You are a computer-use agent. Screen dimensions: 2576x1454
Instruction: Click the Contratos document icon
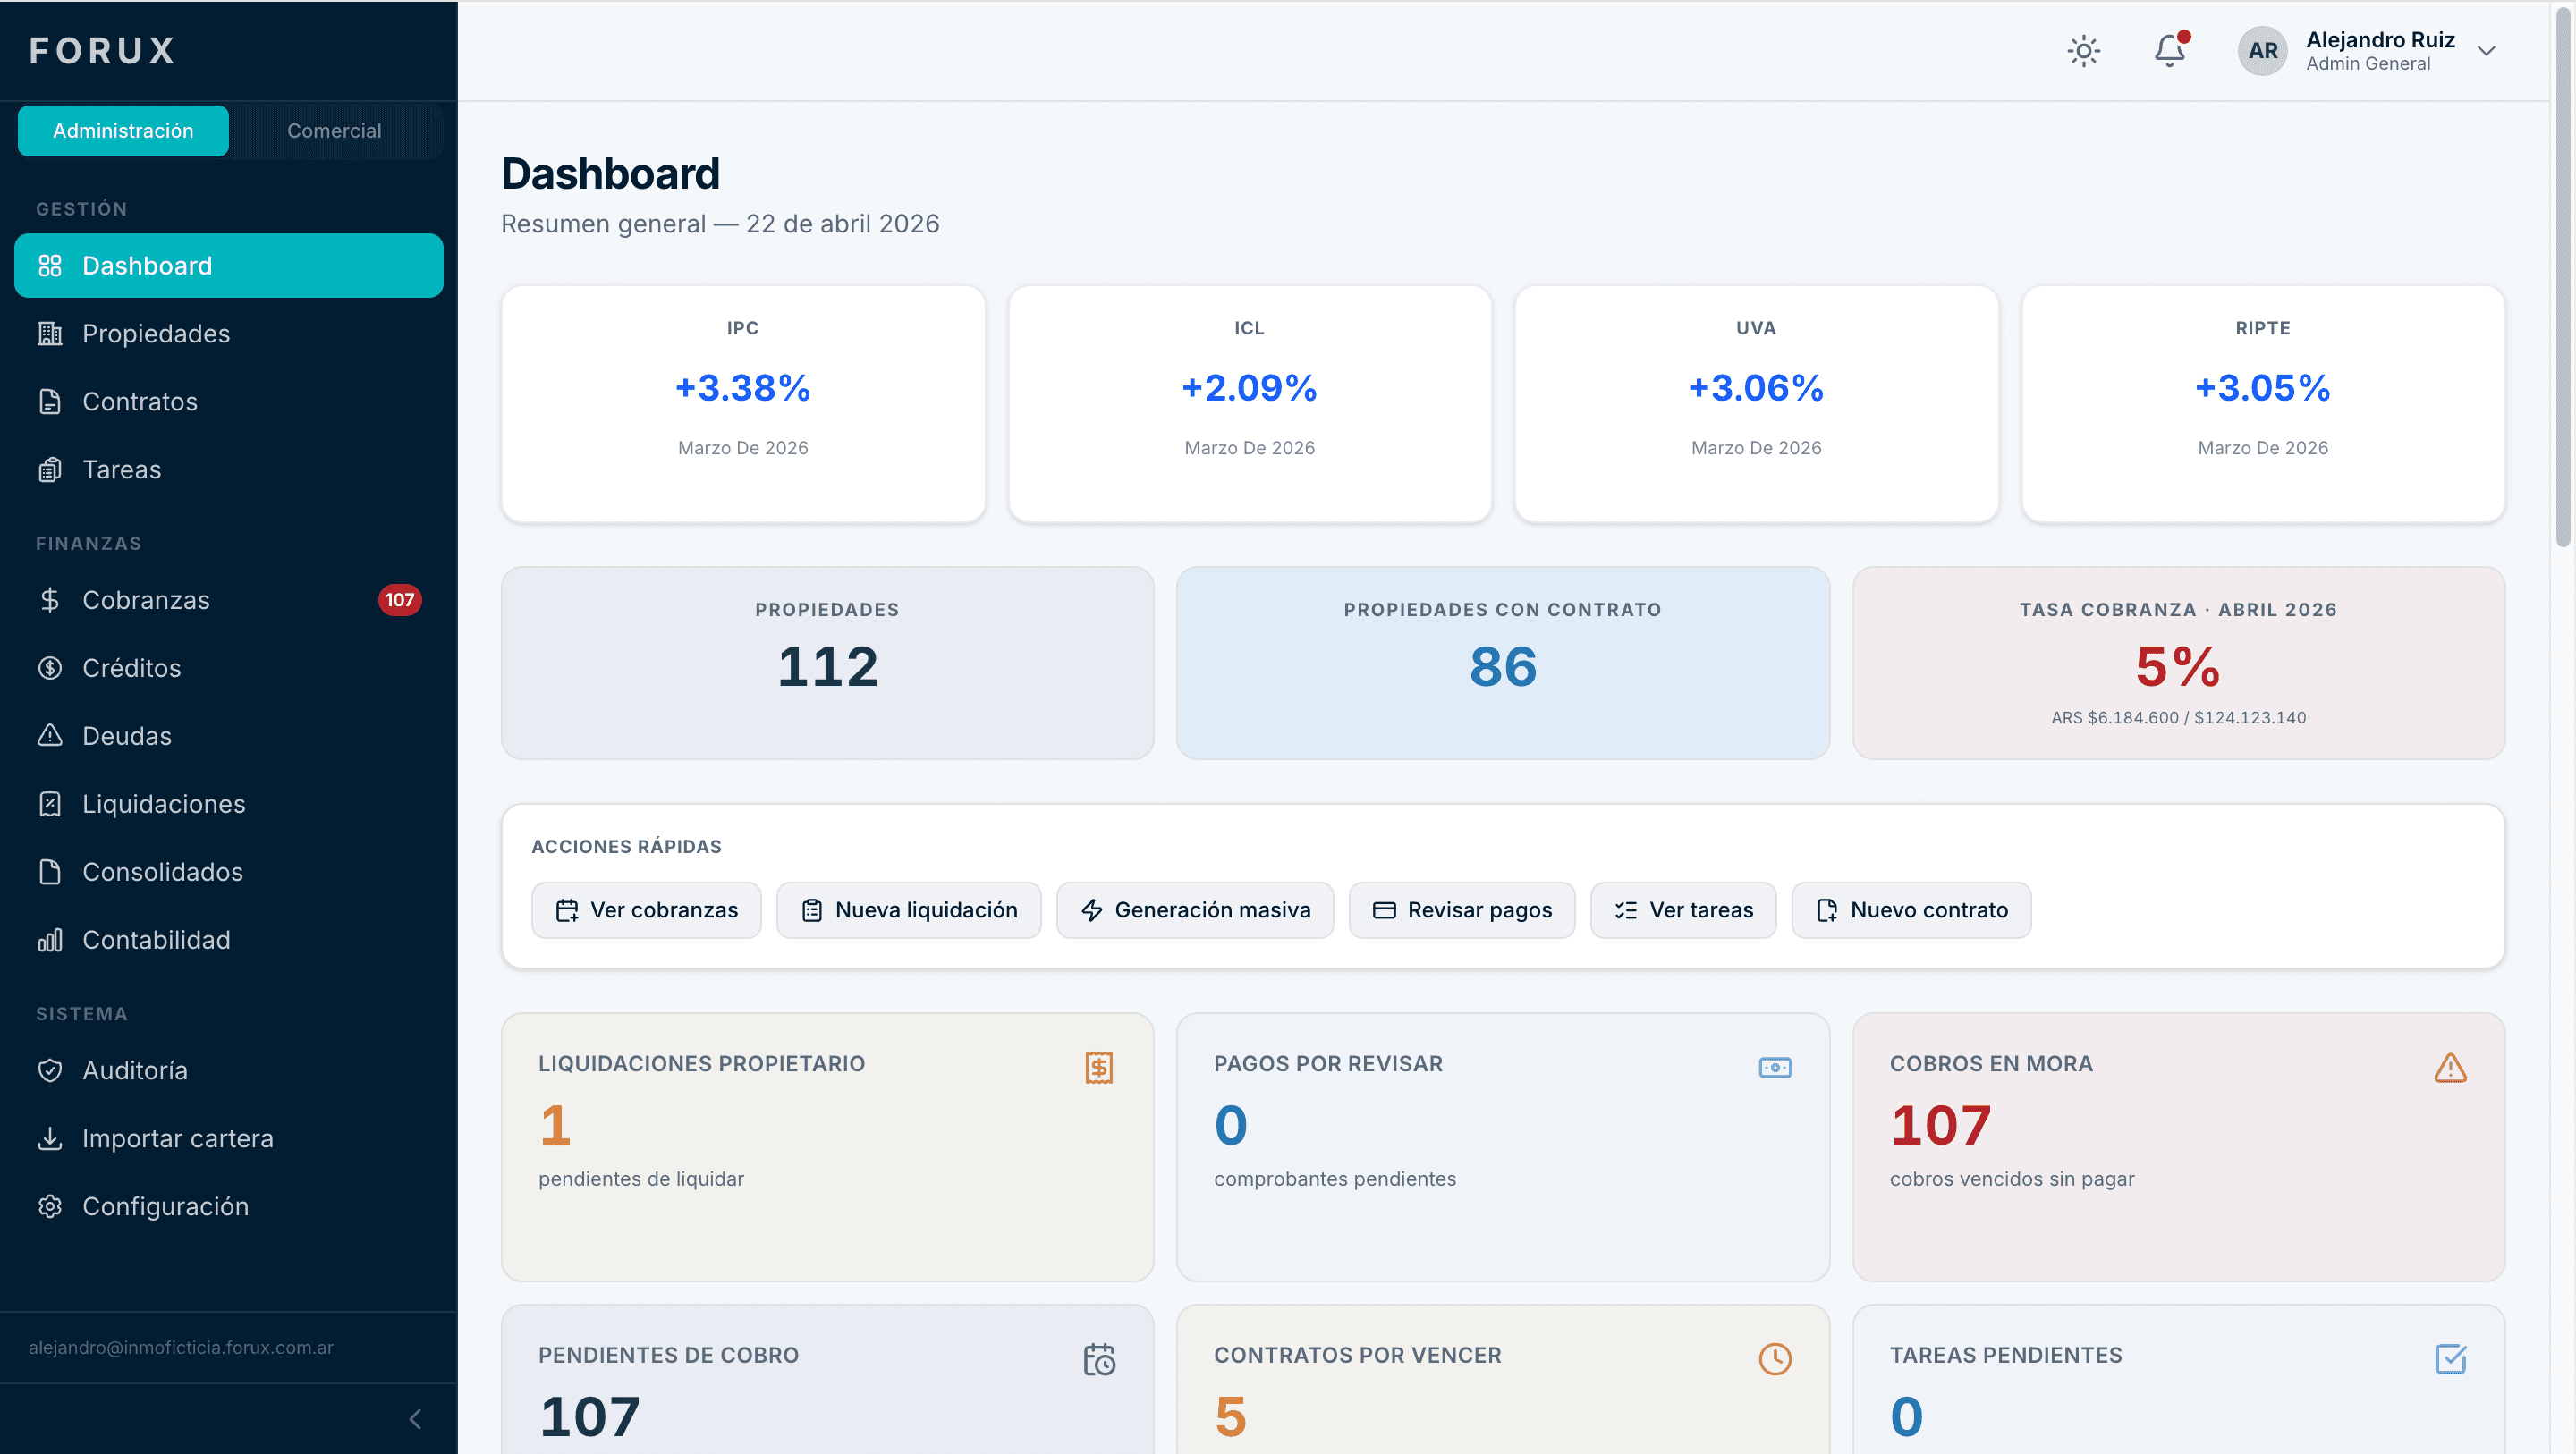point(50,402)
